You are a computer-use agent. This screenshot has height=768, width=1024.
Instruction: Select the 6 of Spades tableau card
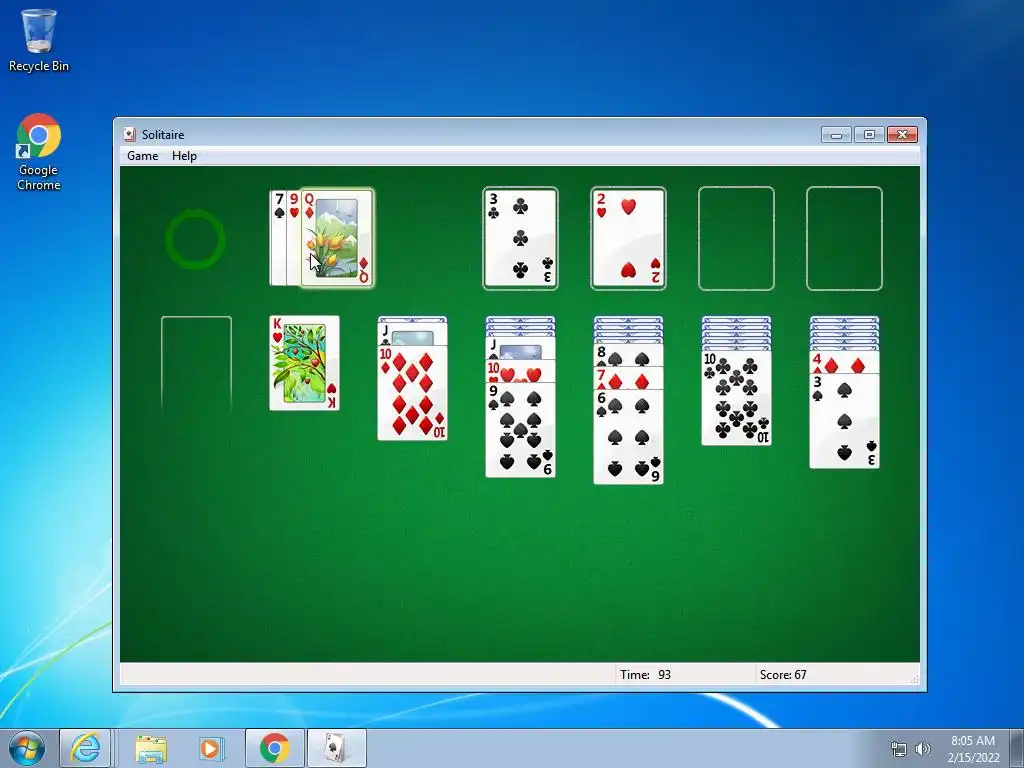[x=628, y=436]
